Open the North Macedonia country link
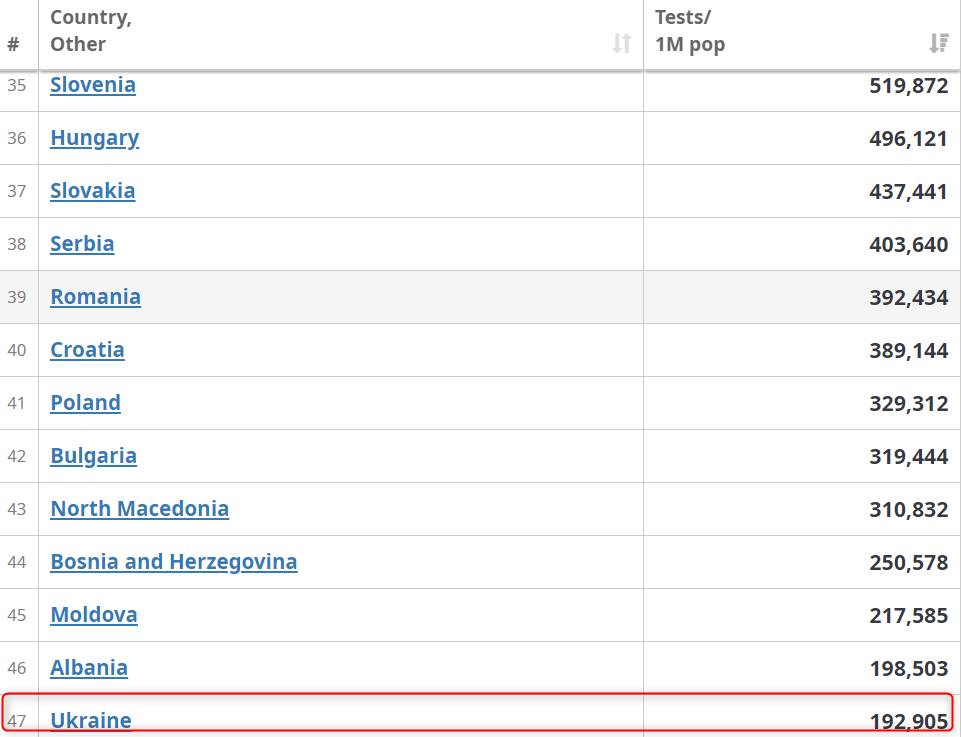 click(139, 509)
